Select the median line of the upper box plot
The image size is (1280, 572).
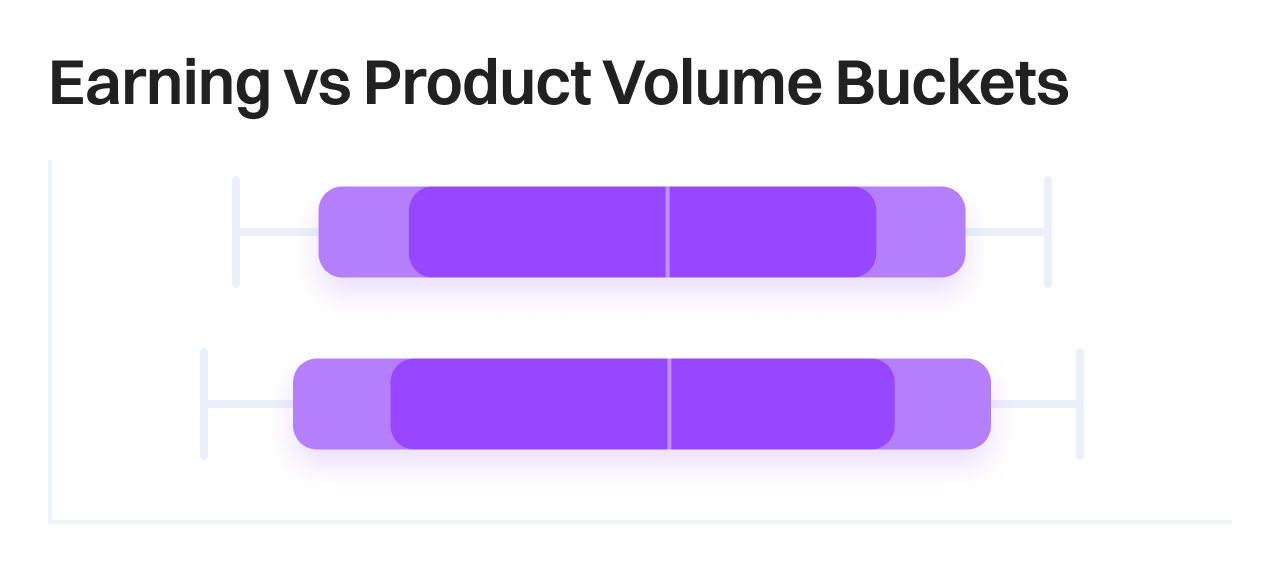point(668,232)
